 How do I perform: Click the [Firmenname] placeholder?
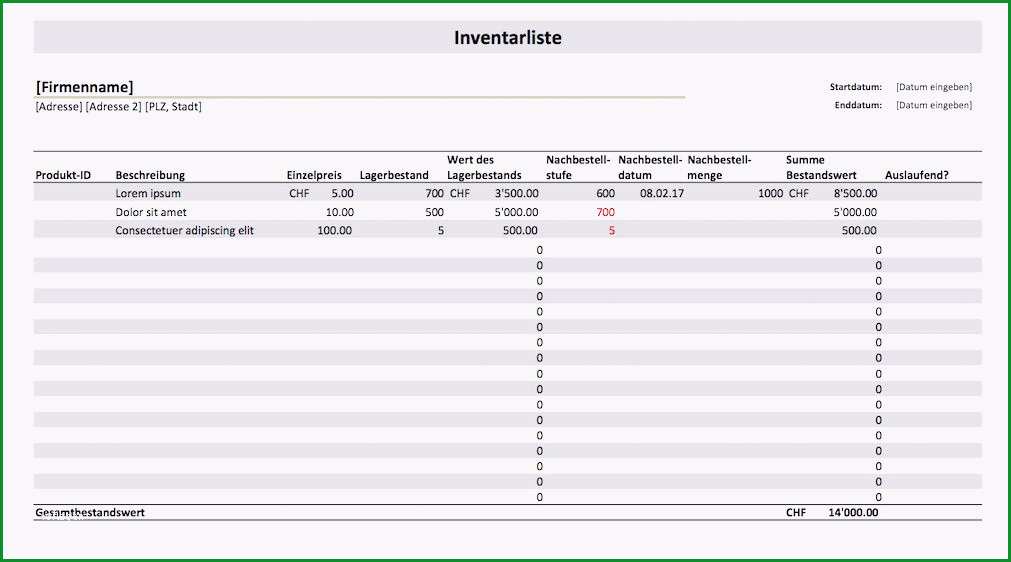point(84,87)
